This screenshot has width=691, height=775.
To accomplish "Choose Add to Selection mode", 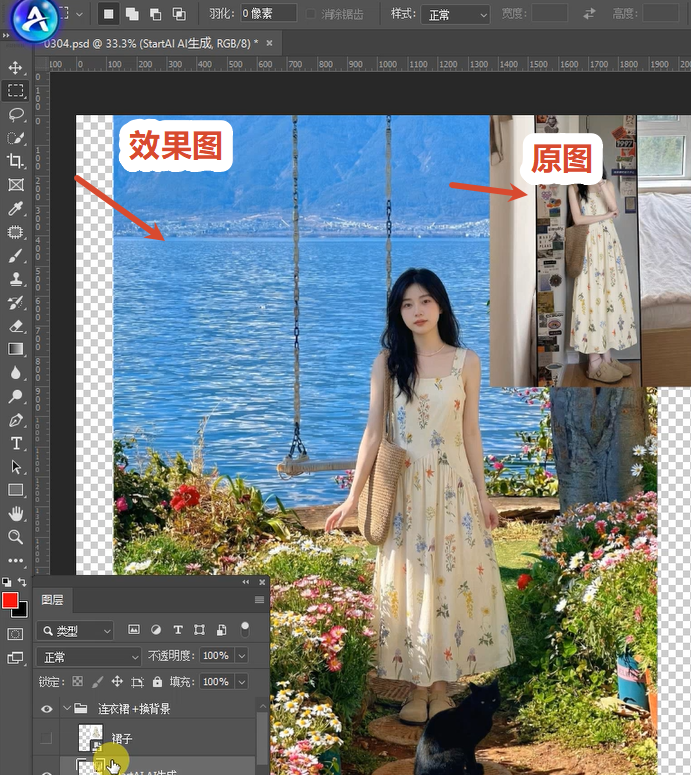I will point(132,14).
